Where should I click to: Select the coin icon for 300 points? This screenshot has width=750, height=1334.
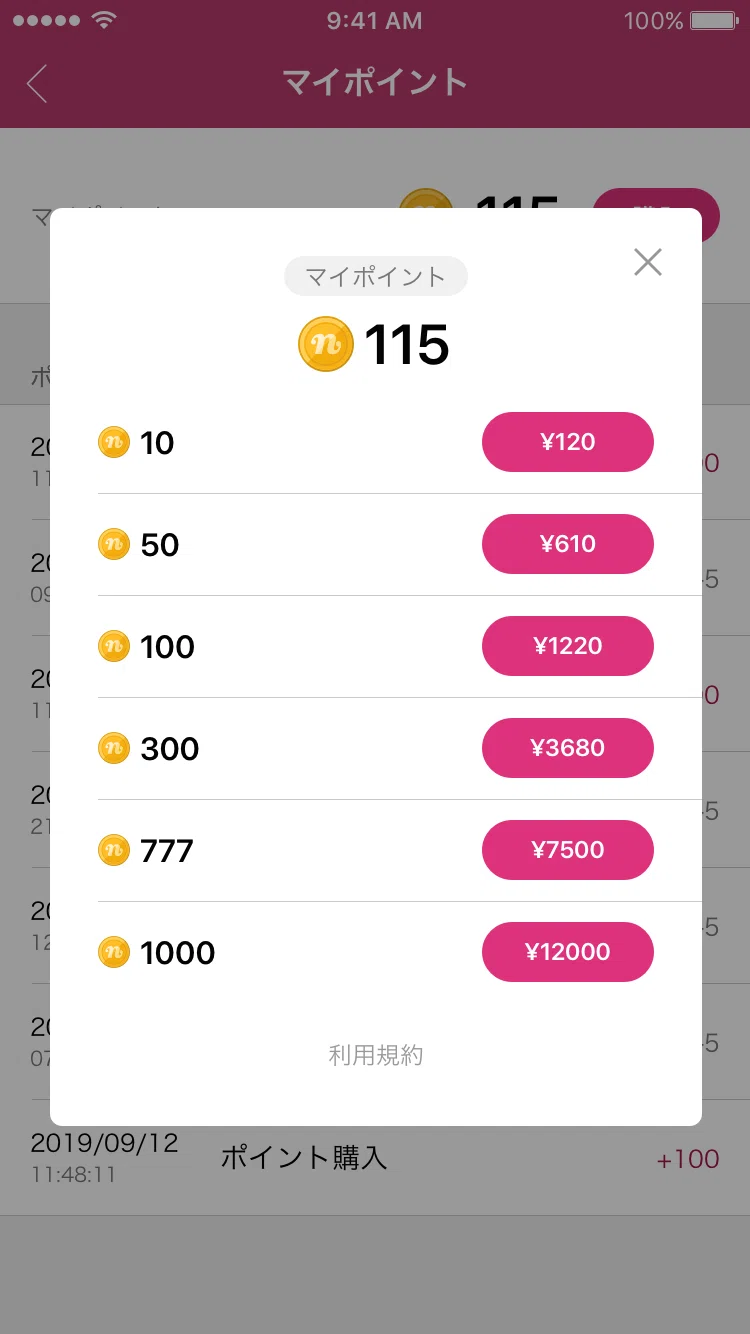pyautogui.click(x=114, y=748)
